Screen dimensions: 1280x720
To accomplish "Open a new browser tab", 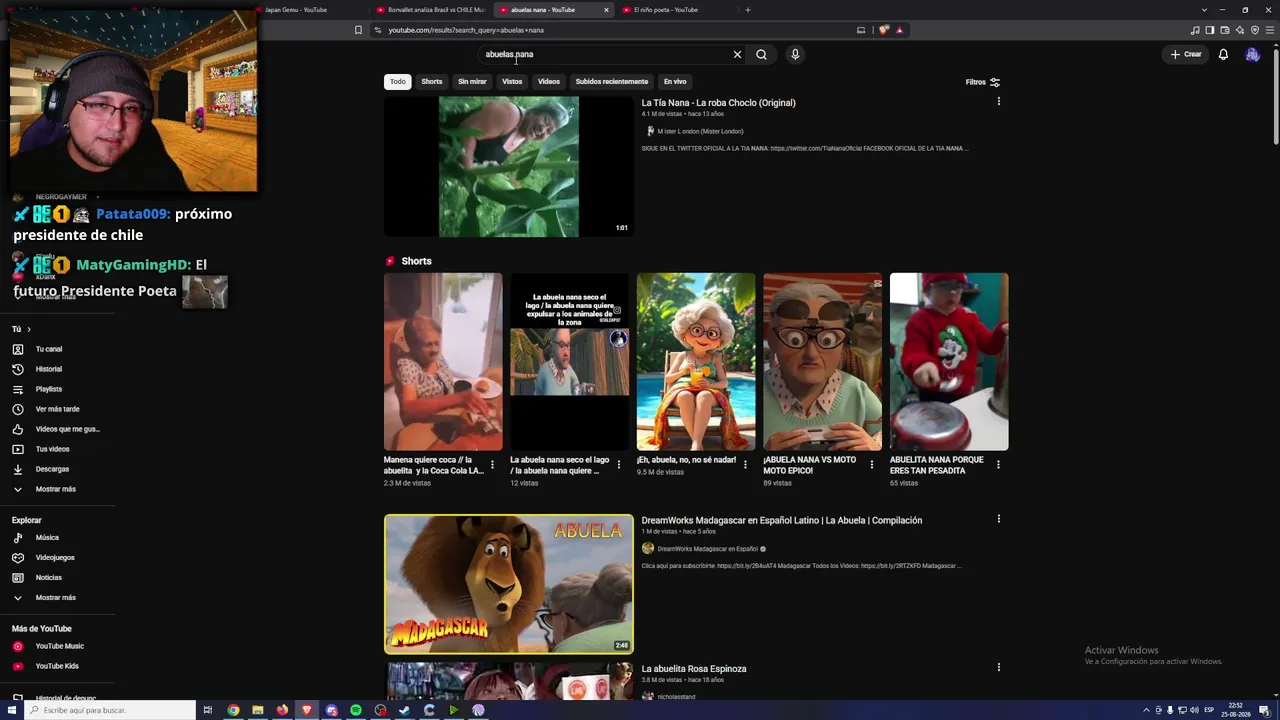I will [748, 10].
